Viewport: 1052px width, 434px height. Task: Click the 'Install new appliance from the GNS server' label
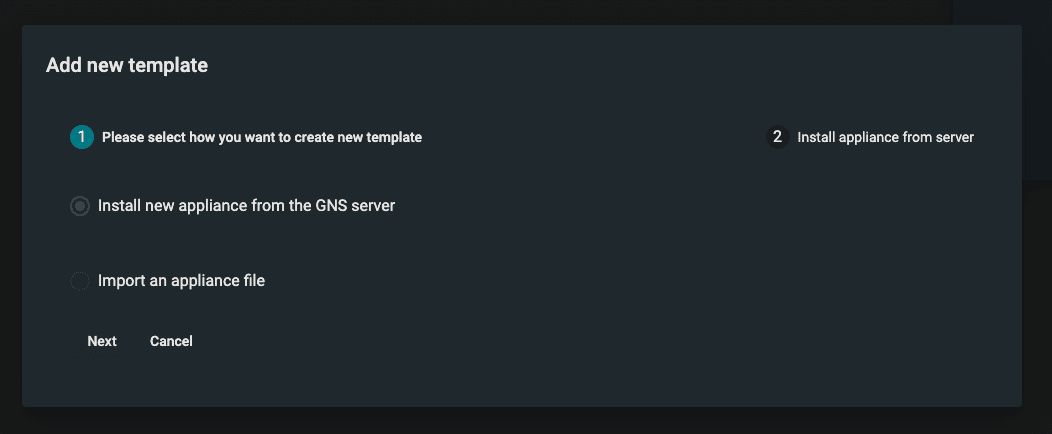pyautogui.click(x=246, y=206)
